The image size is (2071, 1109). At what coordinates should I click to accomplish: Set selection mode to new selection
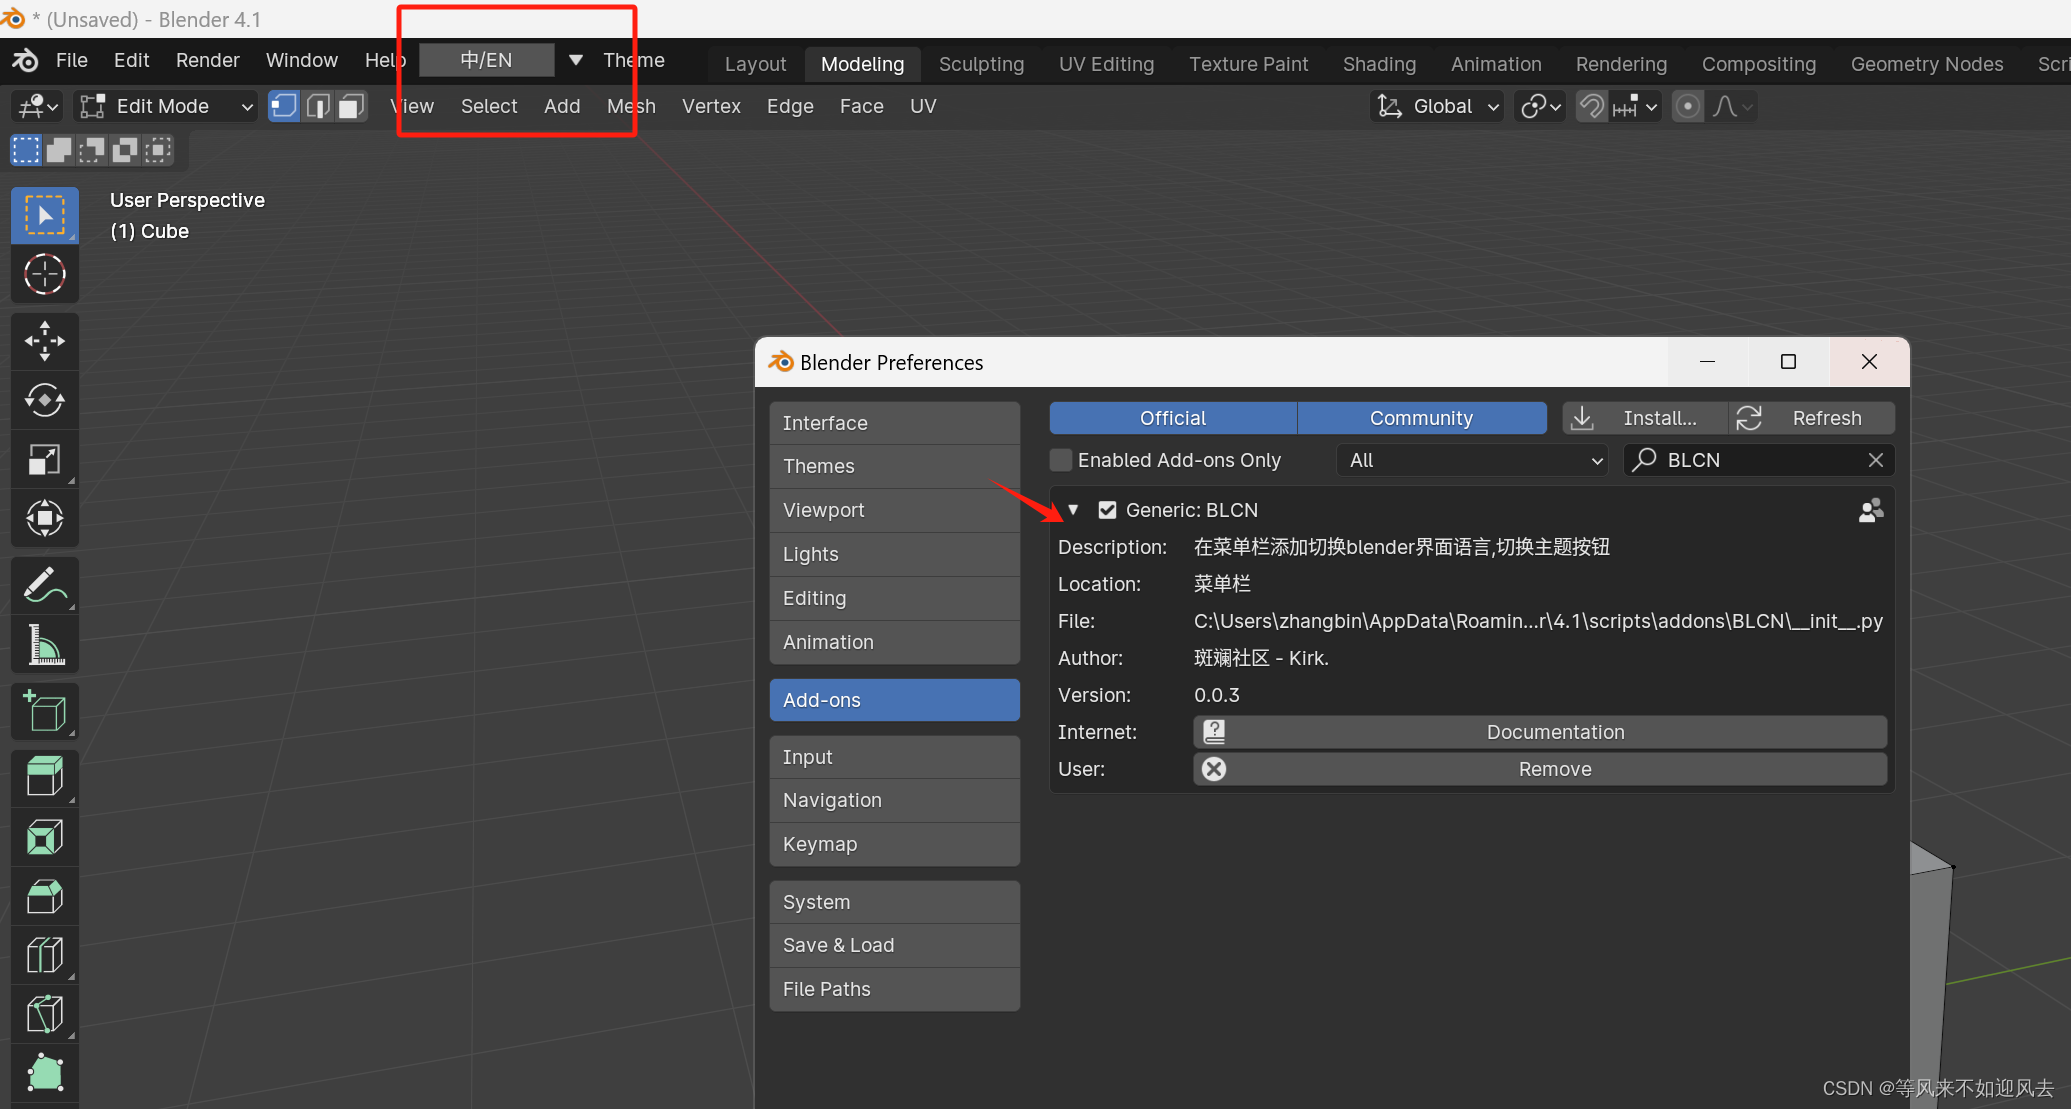point(26,150)
